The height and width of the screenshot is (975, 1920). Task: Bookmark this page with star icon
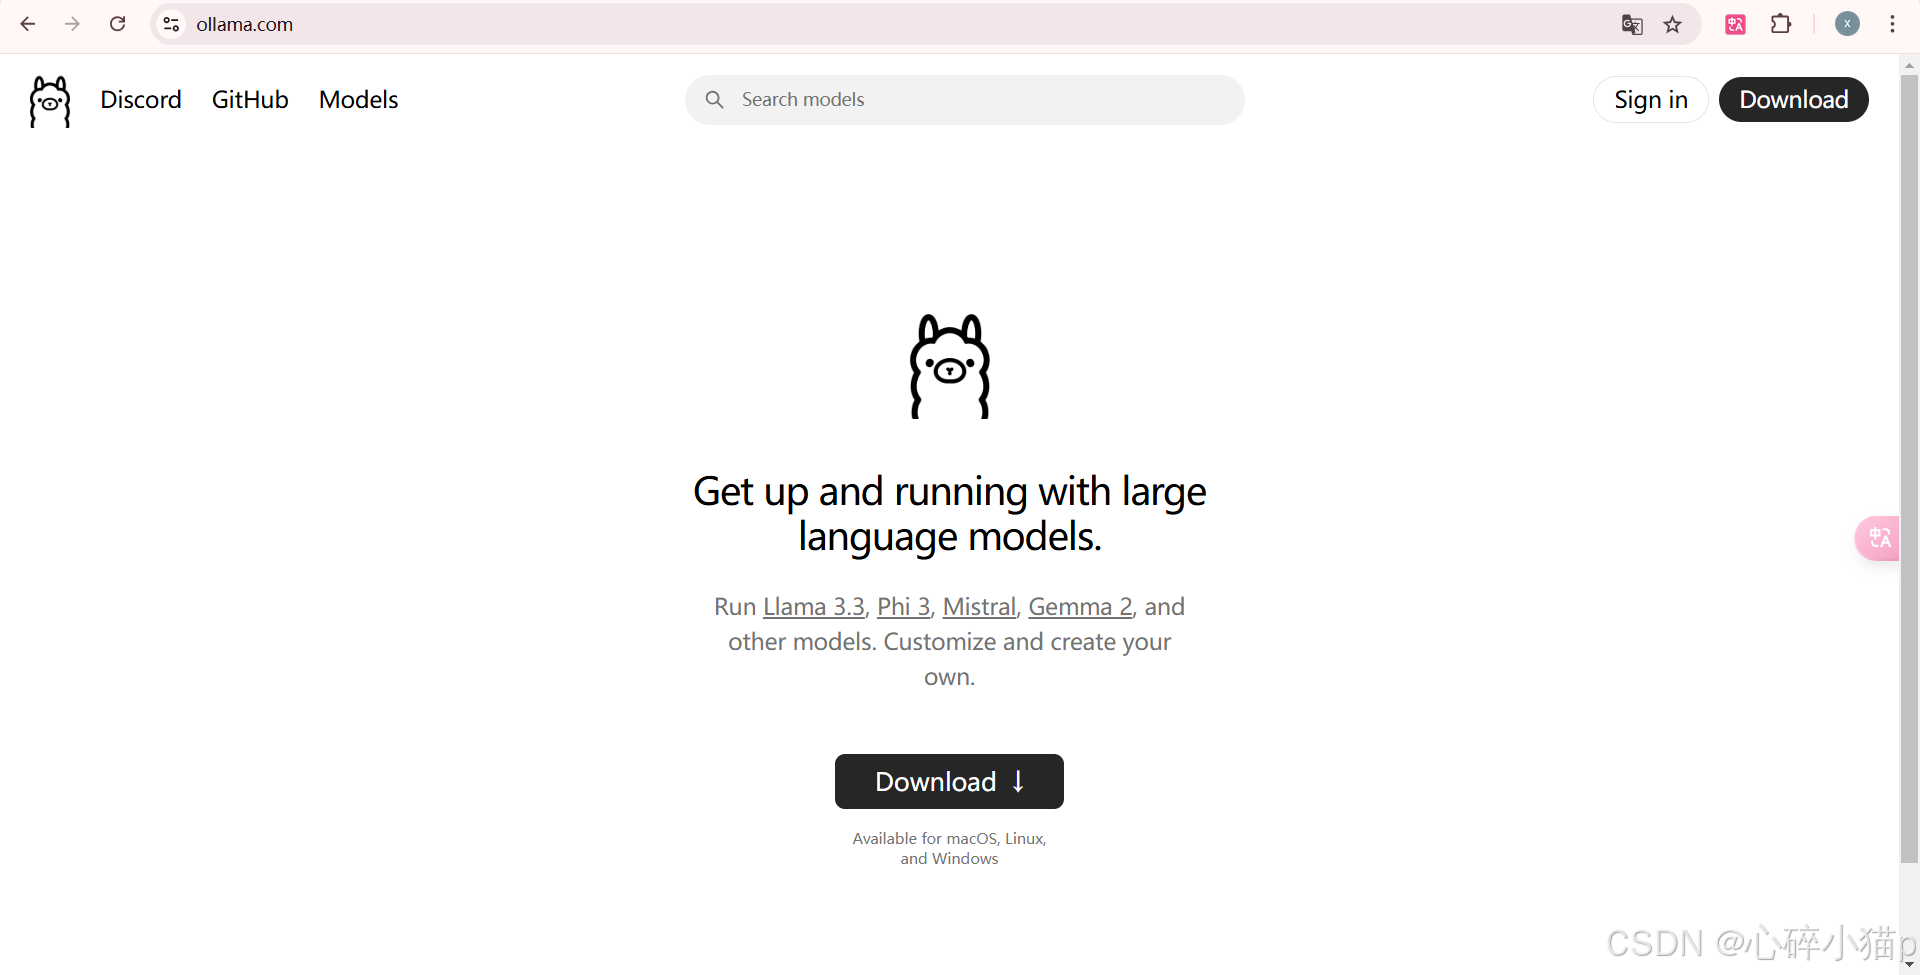pyautogui.click(x=1672, y=24)
